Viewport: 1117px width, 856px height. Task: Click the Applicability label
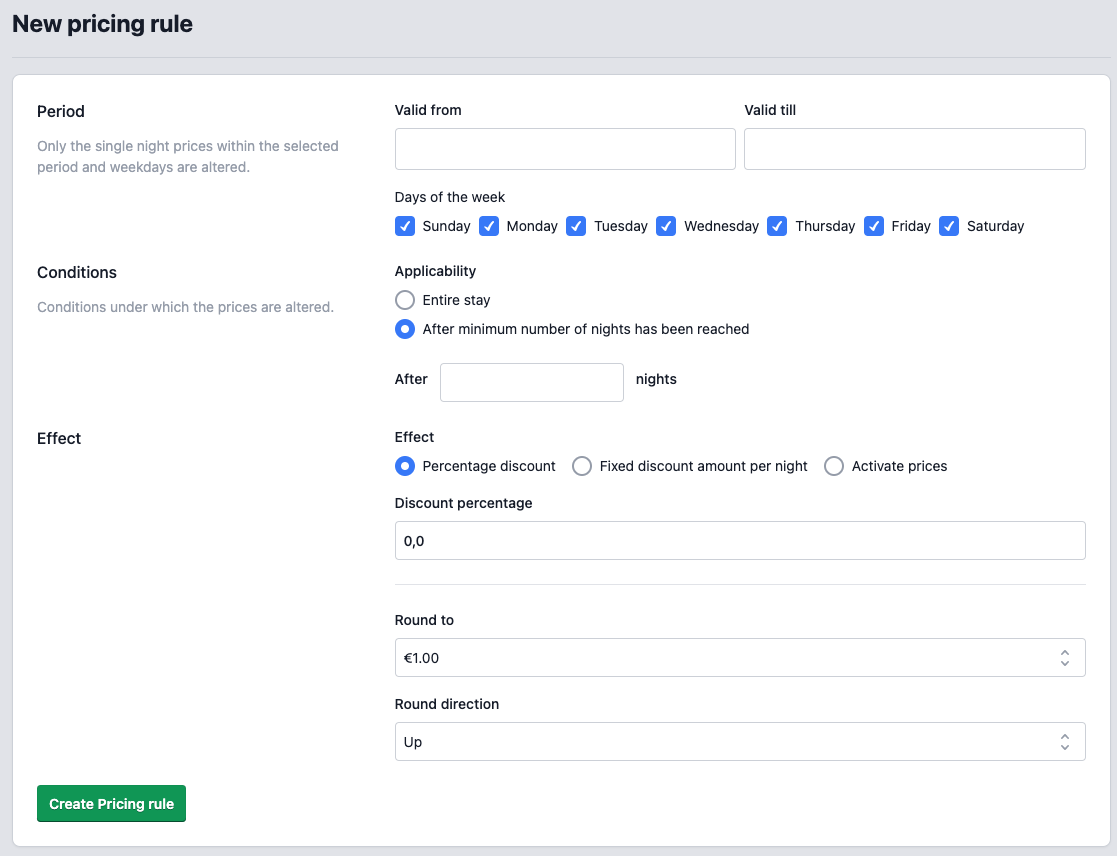(435, 271)
